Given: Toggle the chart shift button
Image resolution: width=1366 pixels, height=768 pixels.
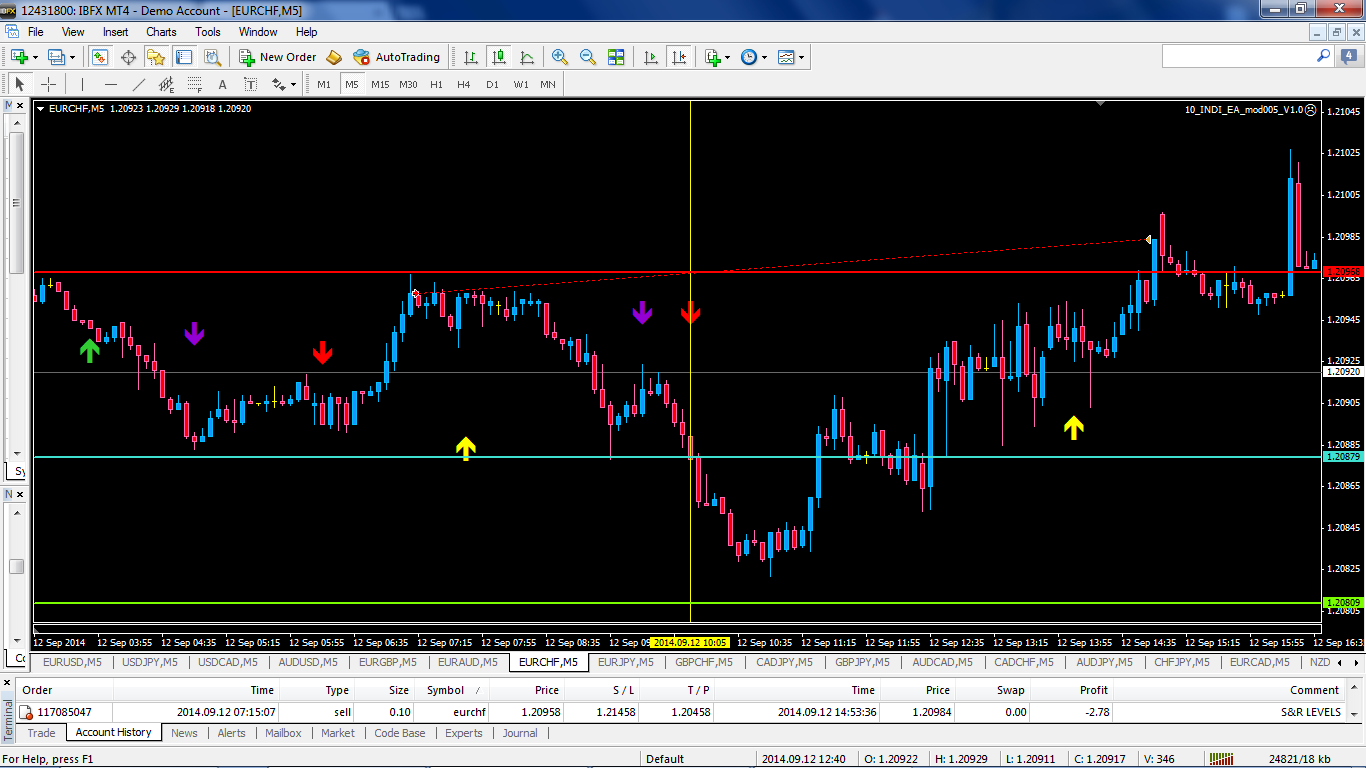Looking at the screenshot, I should (x=680, y=57).
